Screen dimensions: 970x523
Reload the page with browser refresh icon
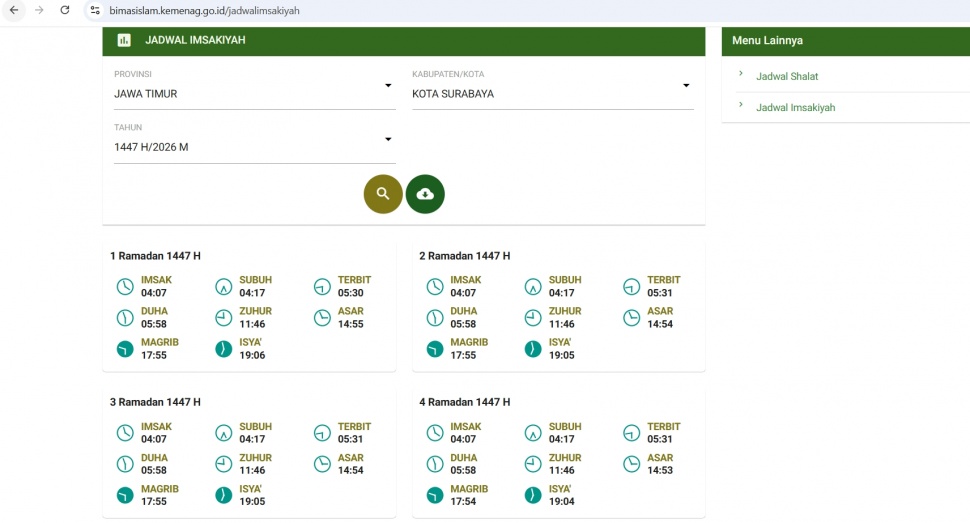65,10
